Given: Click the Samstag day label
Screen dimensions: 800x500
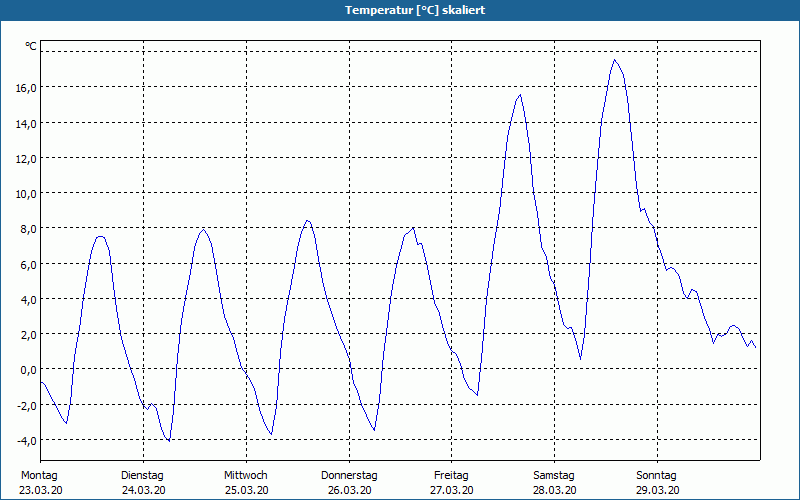Looking at the screenshot, I should [x=554, y=476].
